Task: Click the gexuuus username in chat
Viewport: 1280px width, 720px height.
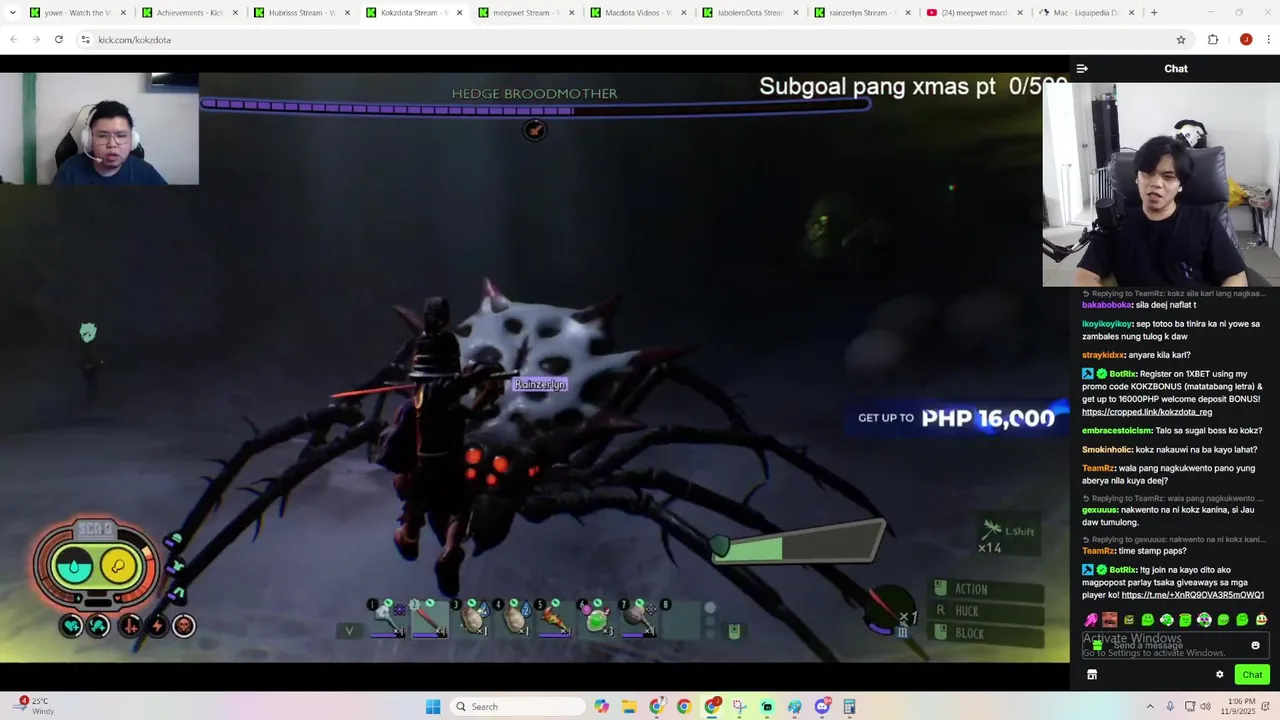Action: click(1100, 510)
